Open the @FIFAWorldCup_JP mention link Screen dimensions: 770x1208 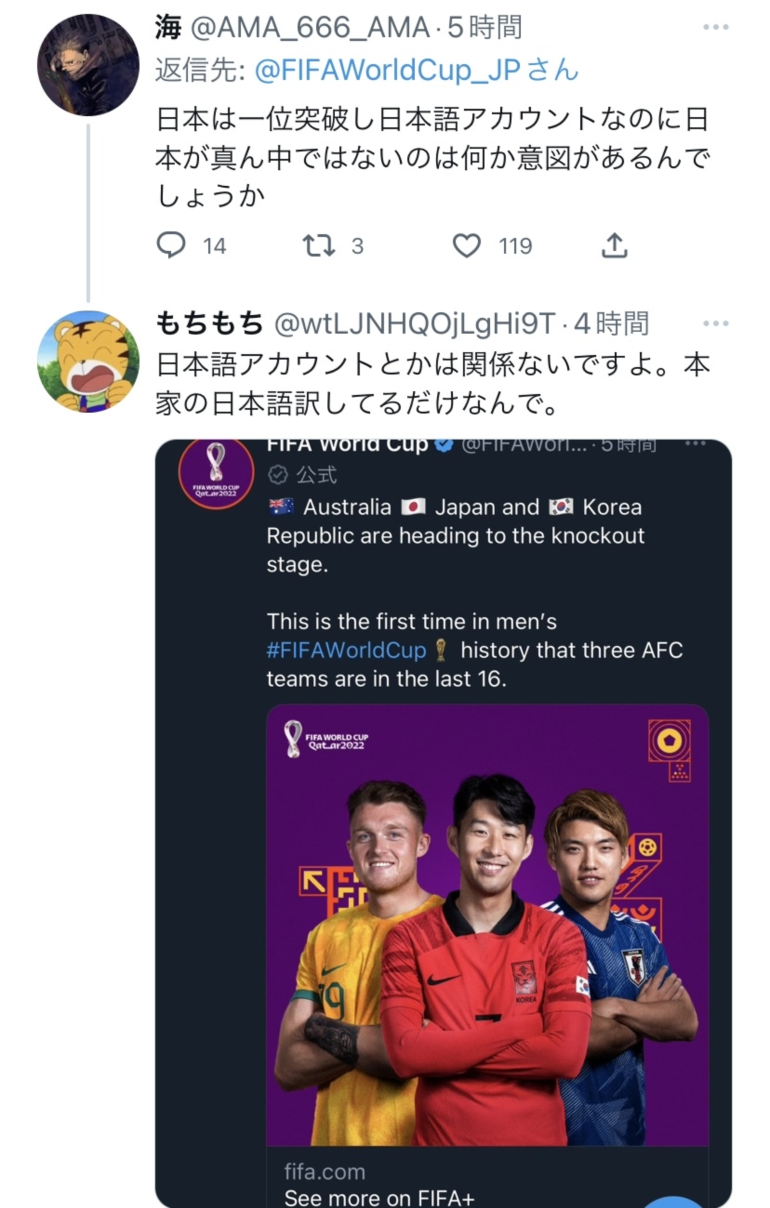(x=416, y=70)
